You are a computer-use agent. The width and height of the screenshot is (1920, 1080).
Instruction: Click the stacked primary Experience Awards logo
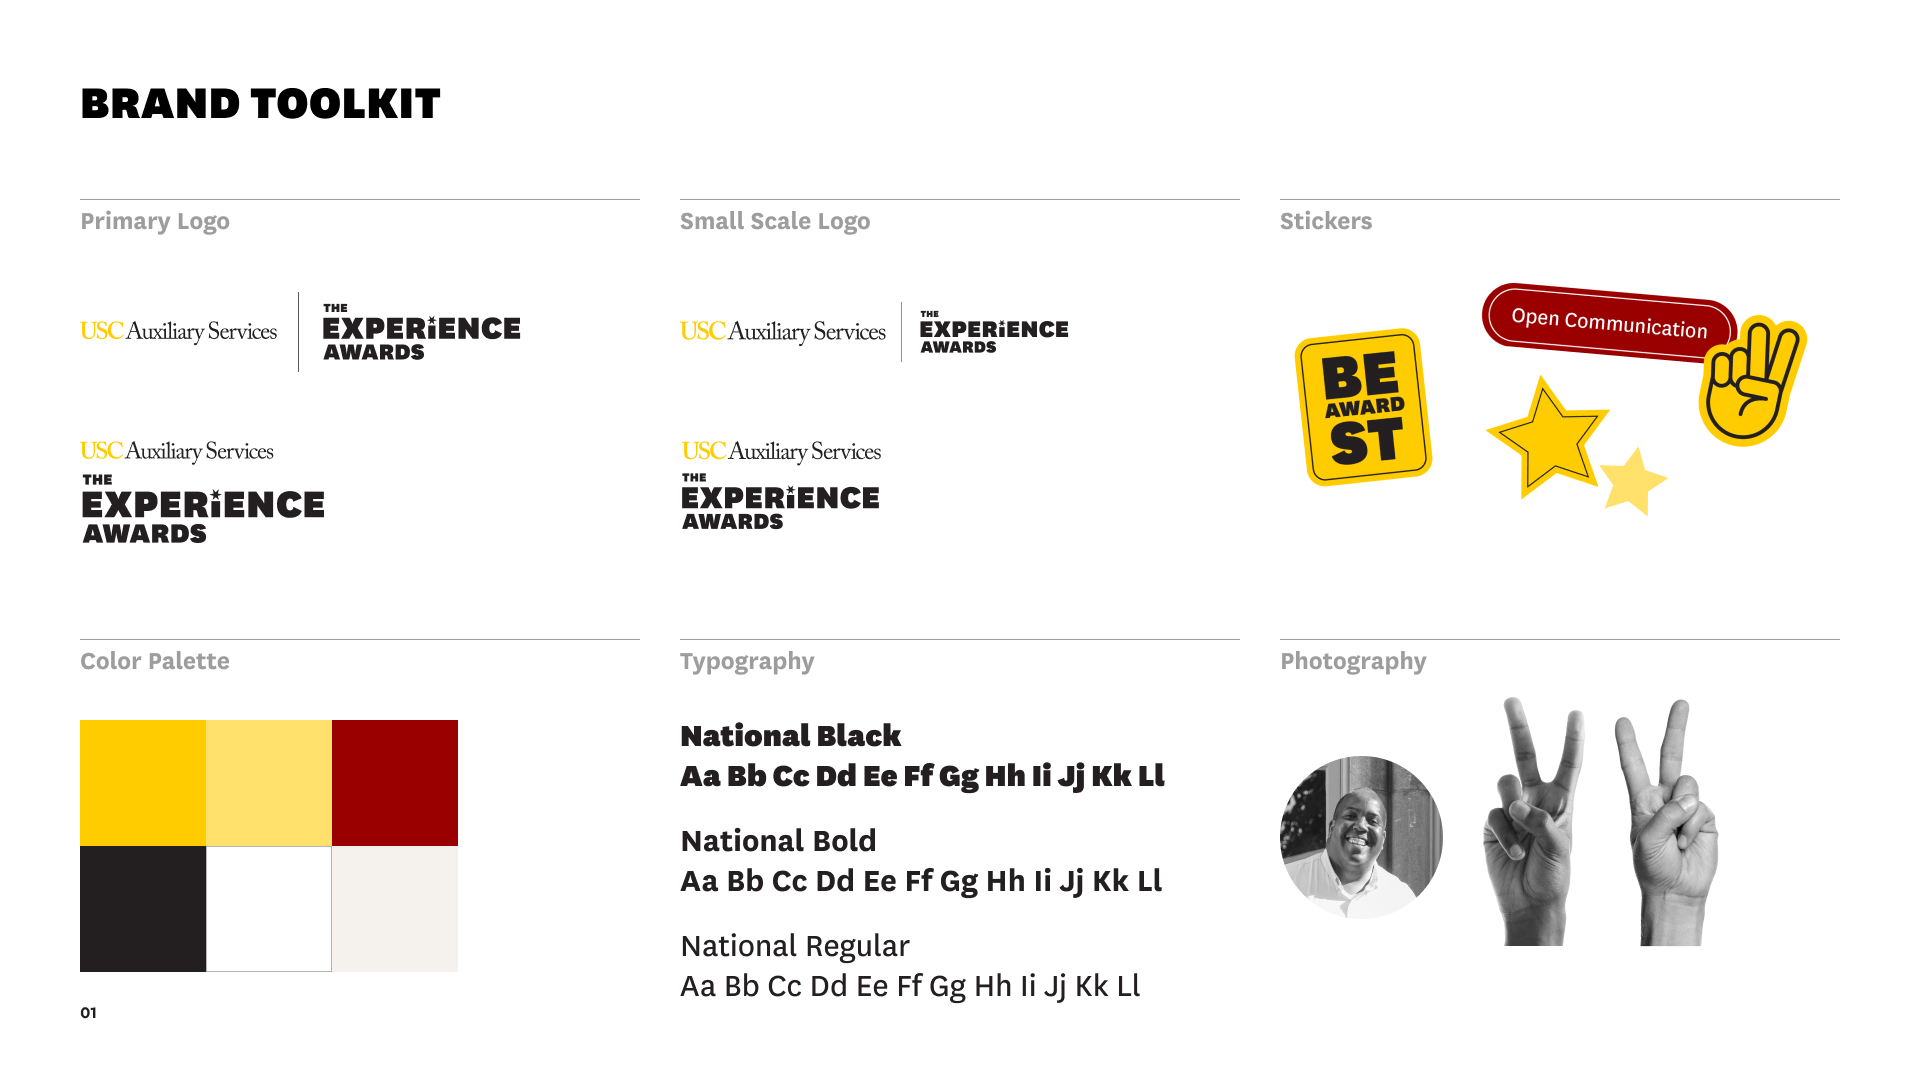tap(202, 492)
